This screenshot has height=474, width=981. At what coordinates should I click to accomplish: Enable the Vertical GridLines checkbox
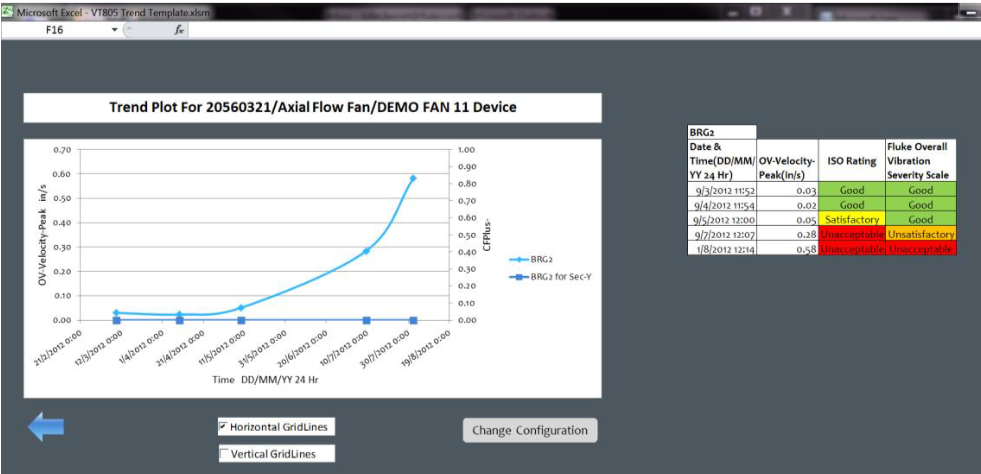[223, 454]
